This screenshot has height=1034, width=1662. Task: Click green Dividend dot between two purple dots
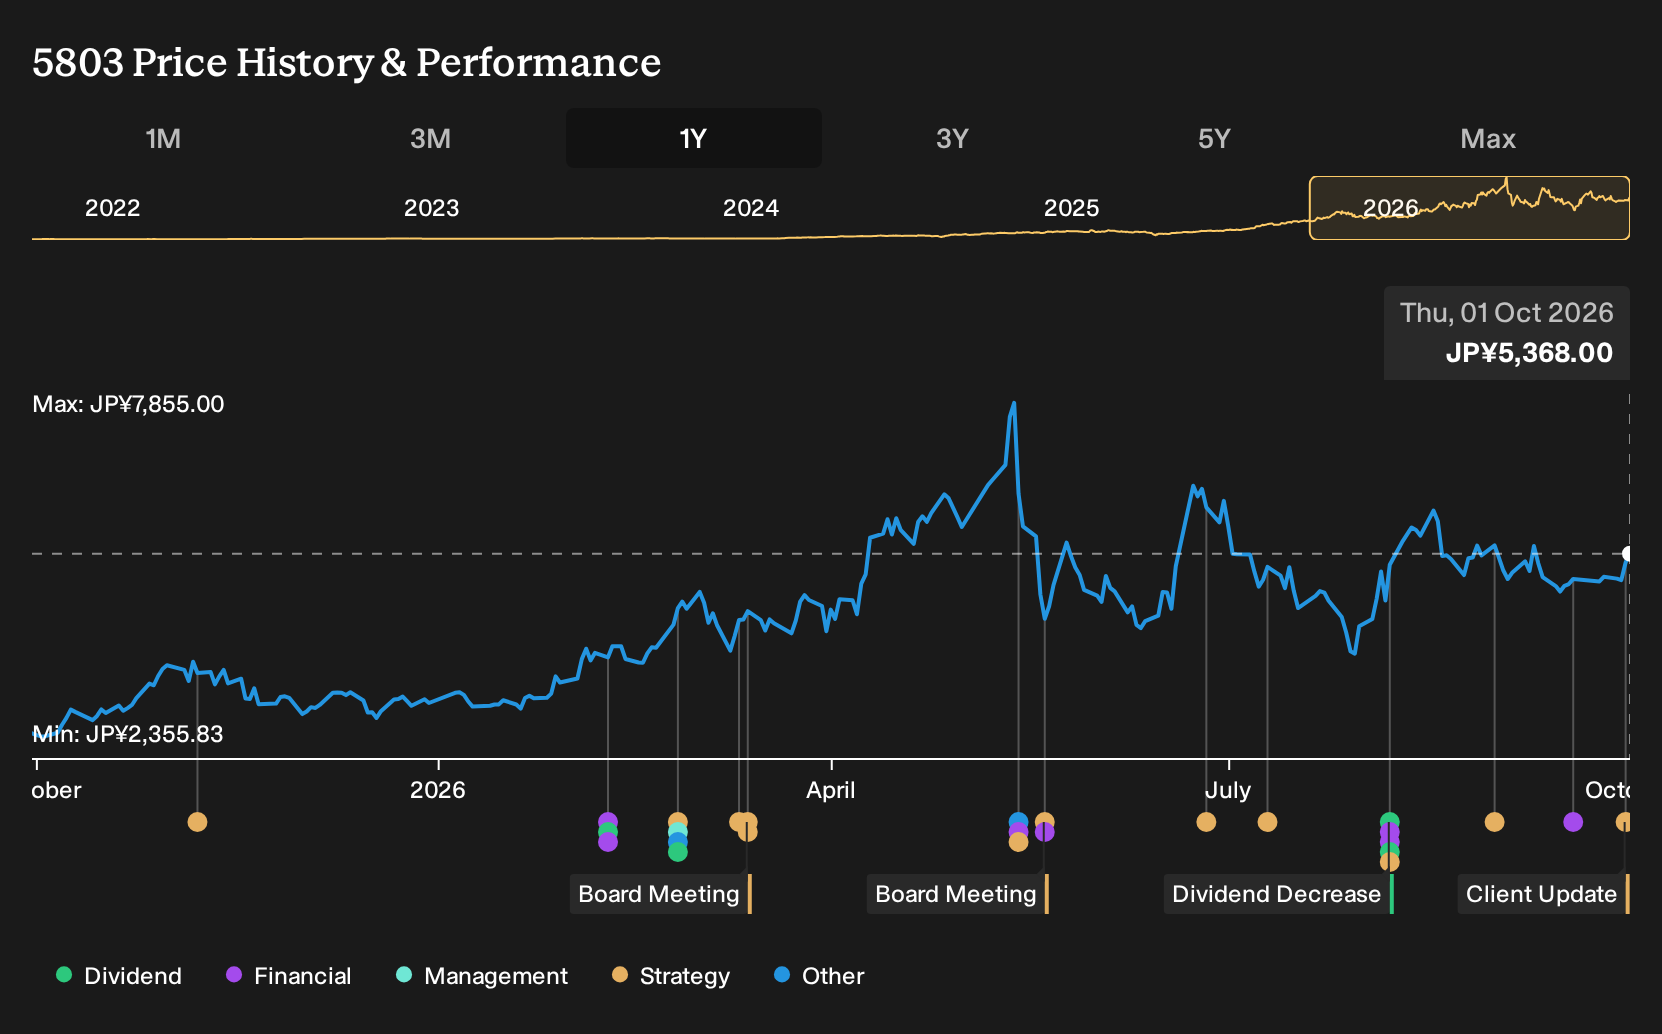(607, 832)
